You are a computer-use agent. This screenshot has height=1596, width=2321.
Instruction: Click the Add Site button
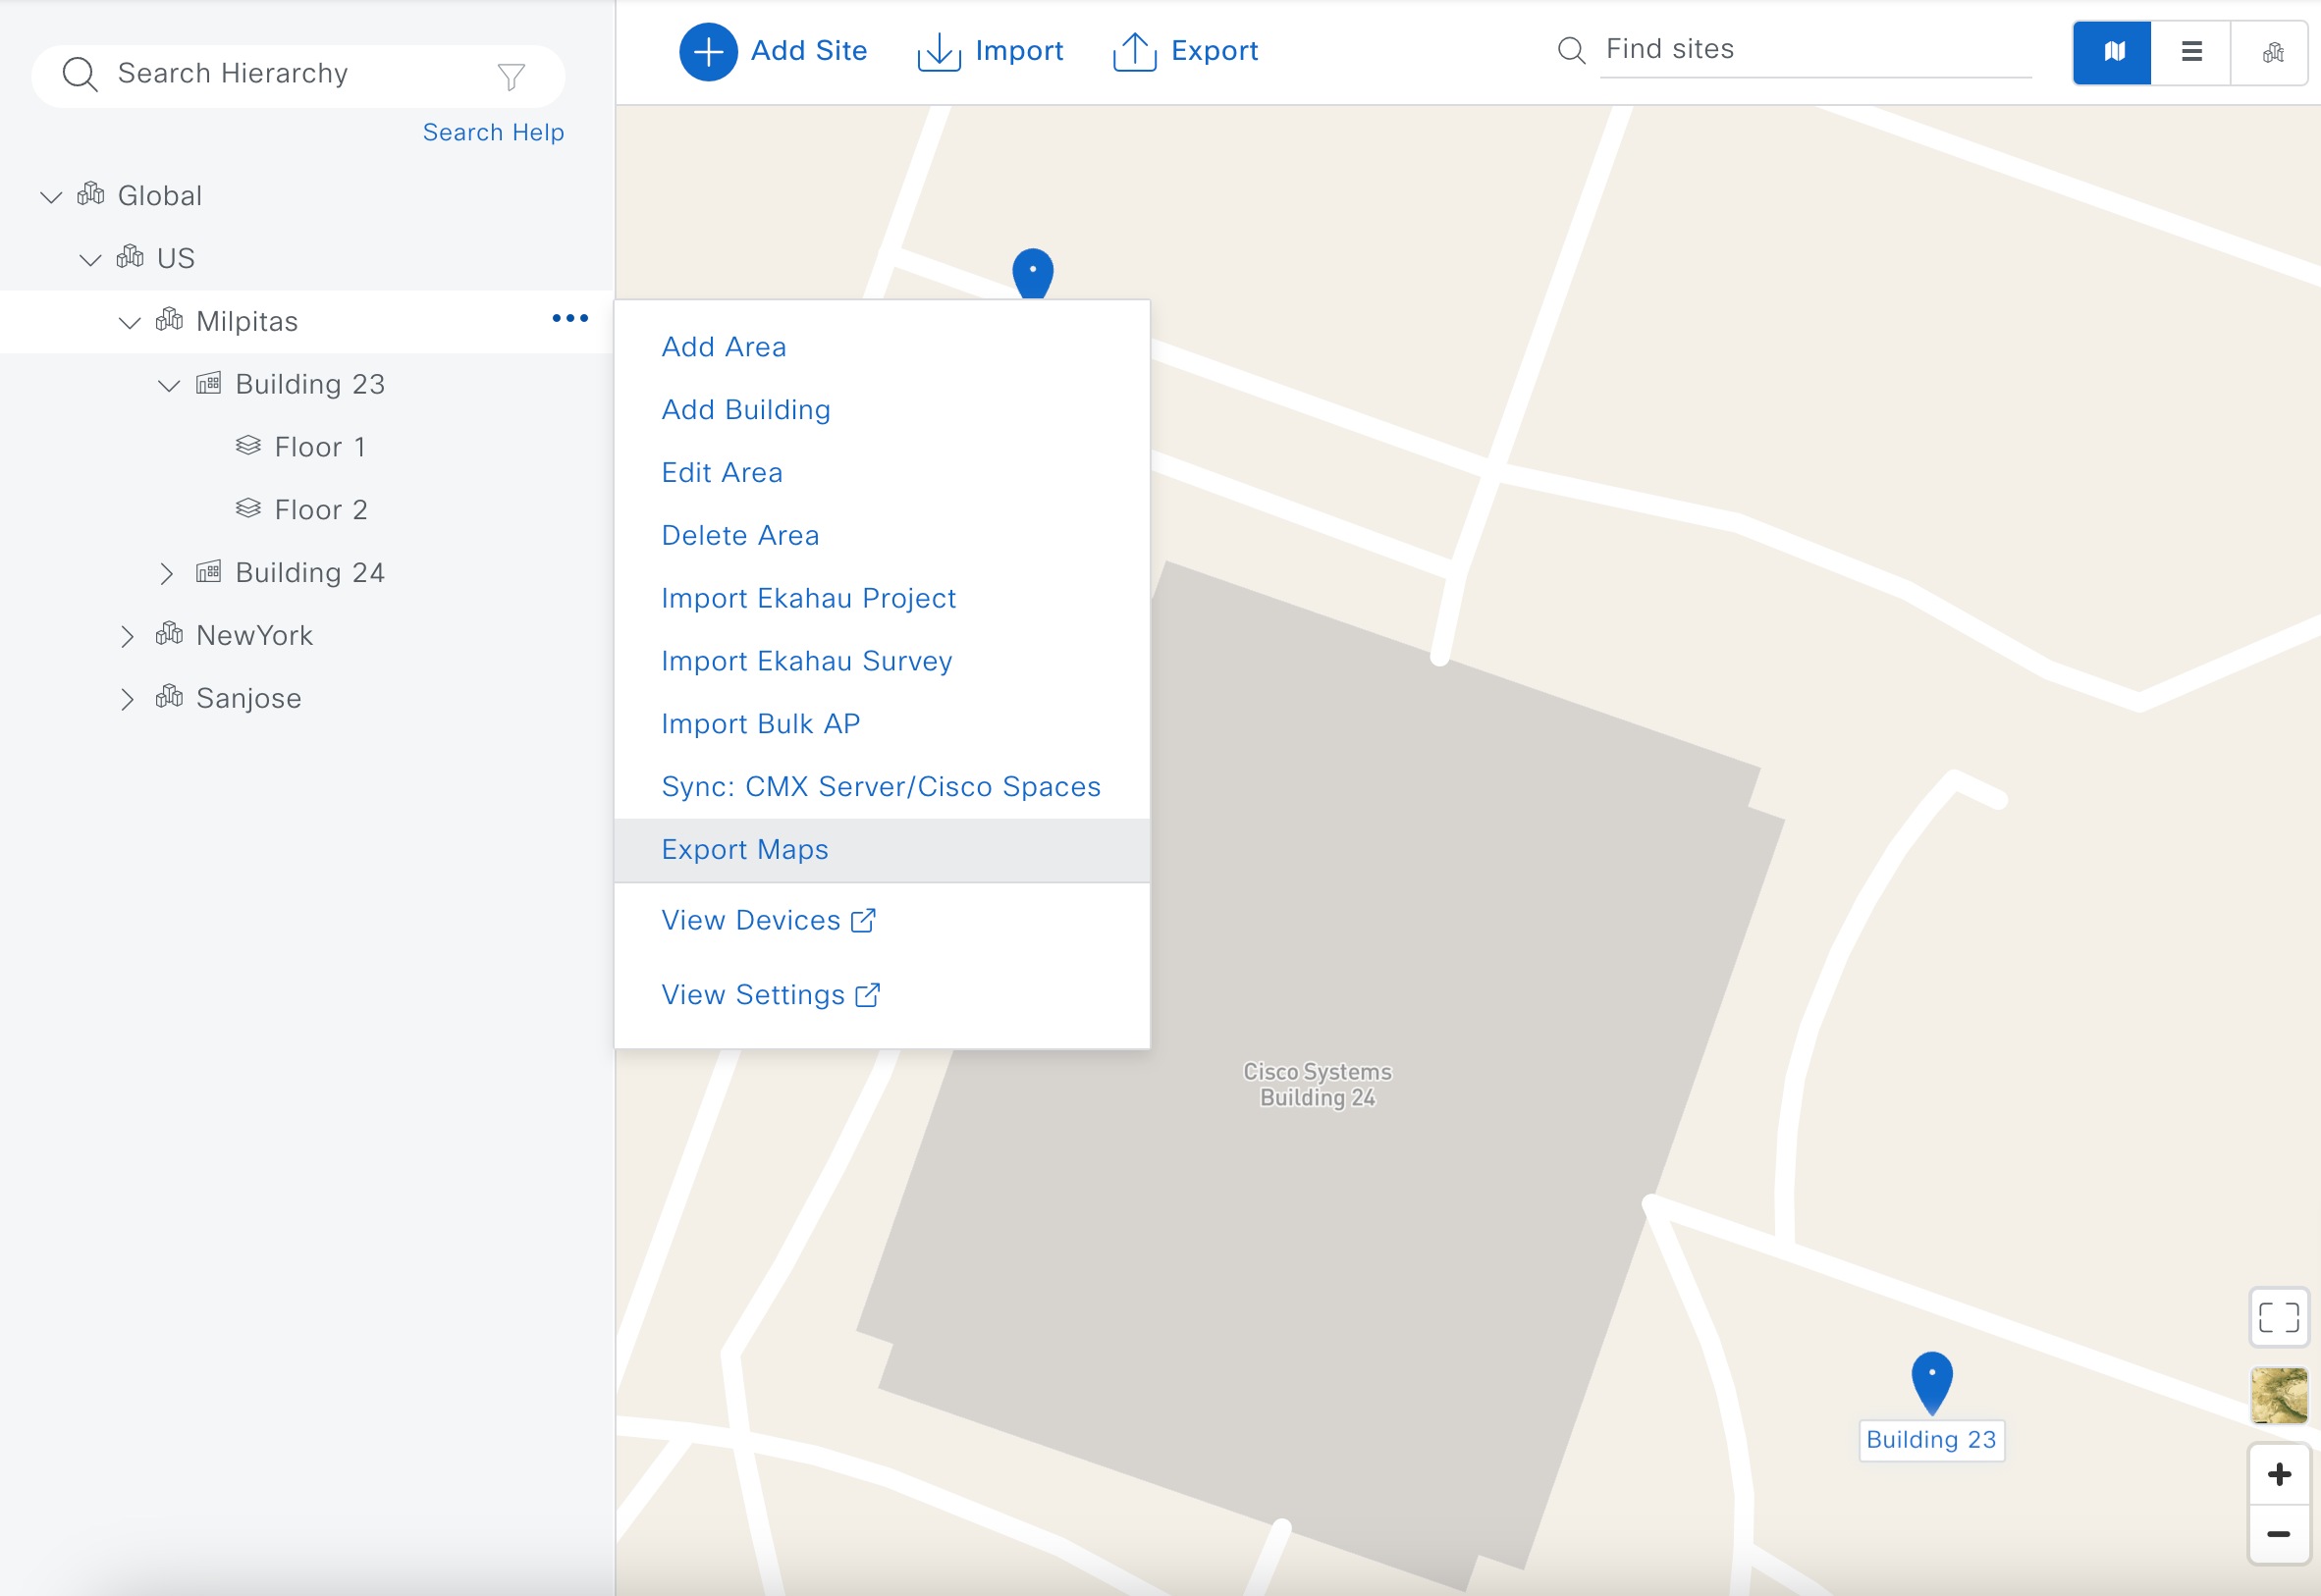click(x=774, y=51)
